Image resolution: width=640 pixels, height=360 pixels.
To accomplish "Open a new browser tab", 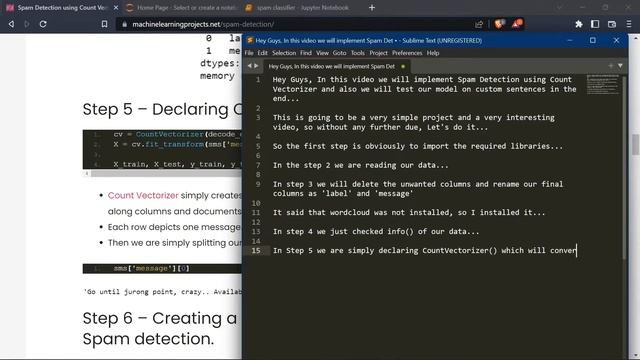I will point(371,8).
